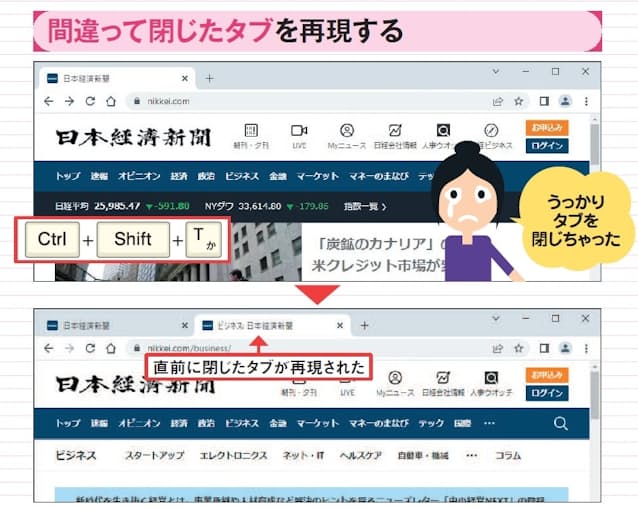Image resolution: width=638 pixels, height=508 pixels.
Task: Click the nikkei.com/business/ address bar in the bottom window
Action: [307, 348]
